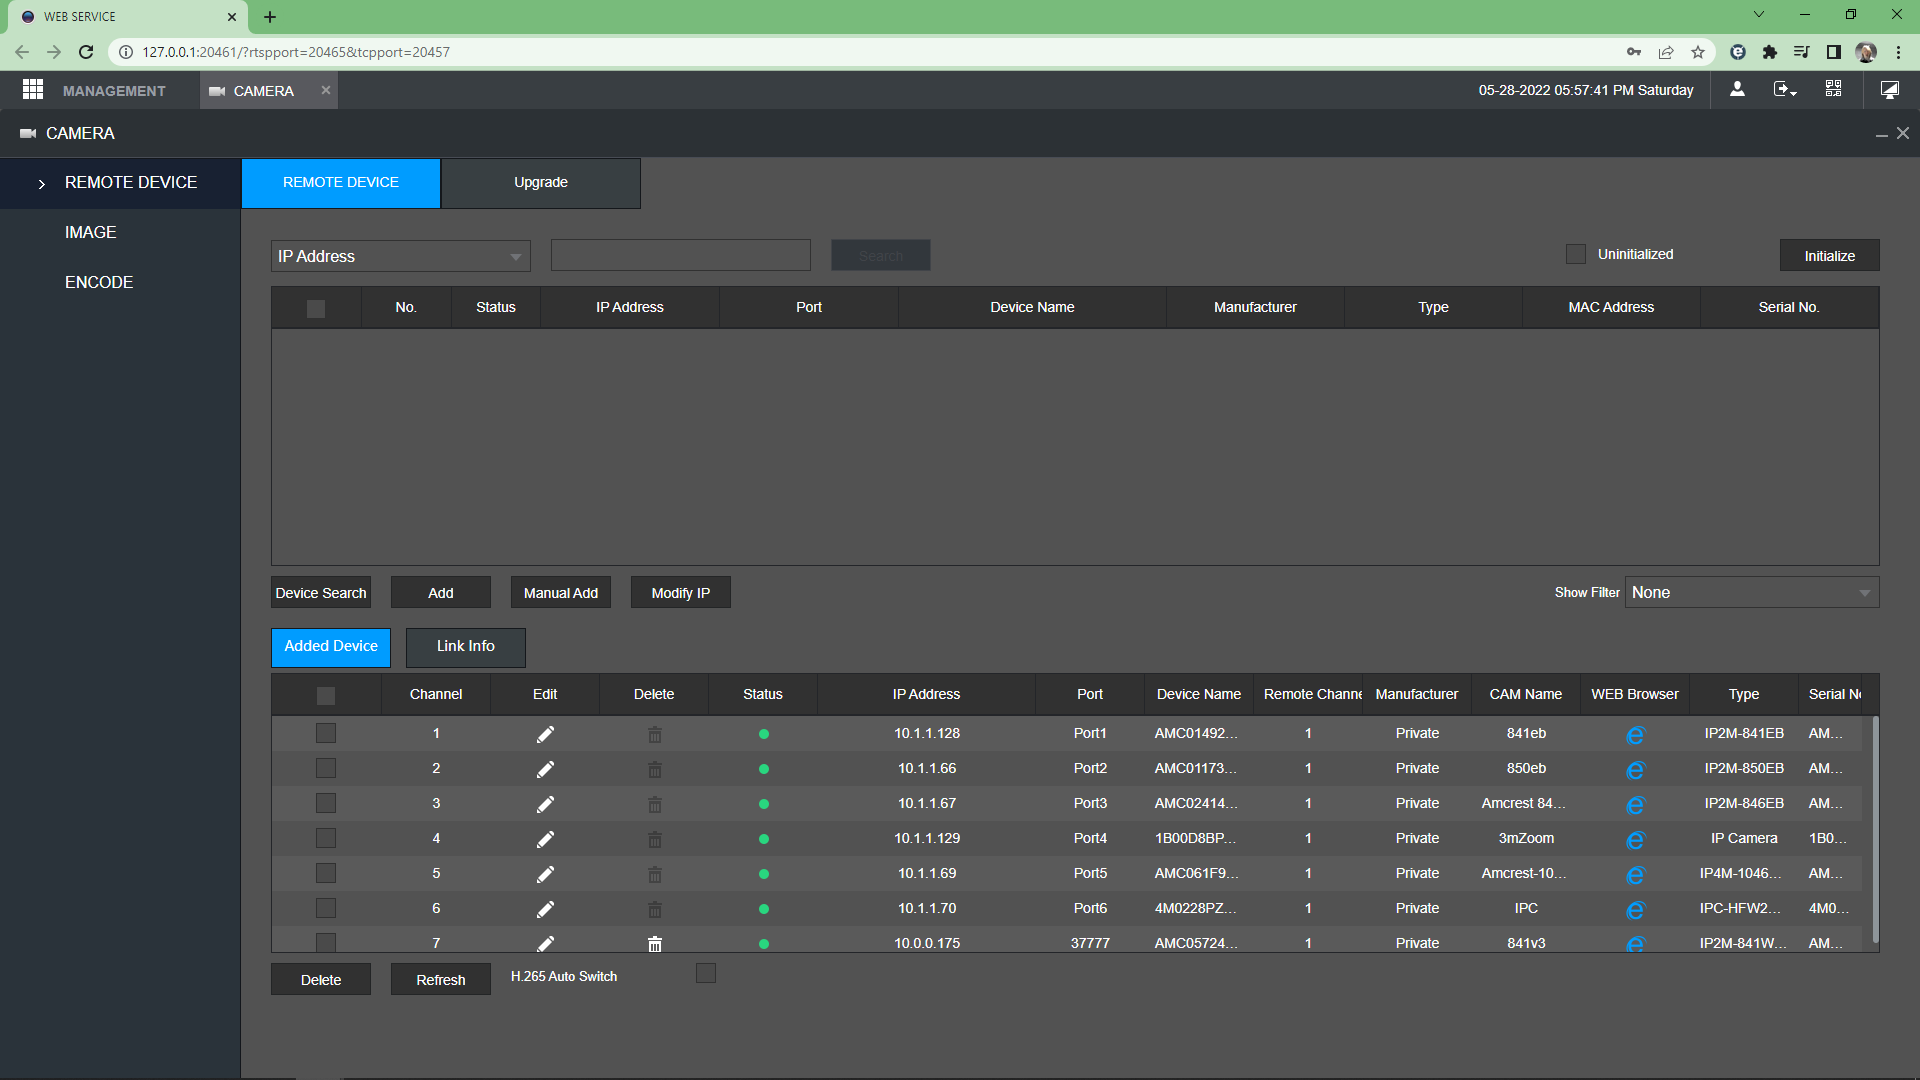The height and width of the screenshot is (1080, 1920).
Task: Open web browser for camera 850eb
Action: coord(1635,770)
